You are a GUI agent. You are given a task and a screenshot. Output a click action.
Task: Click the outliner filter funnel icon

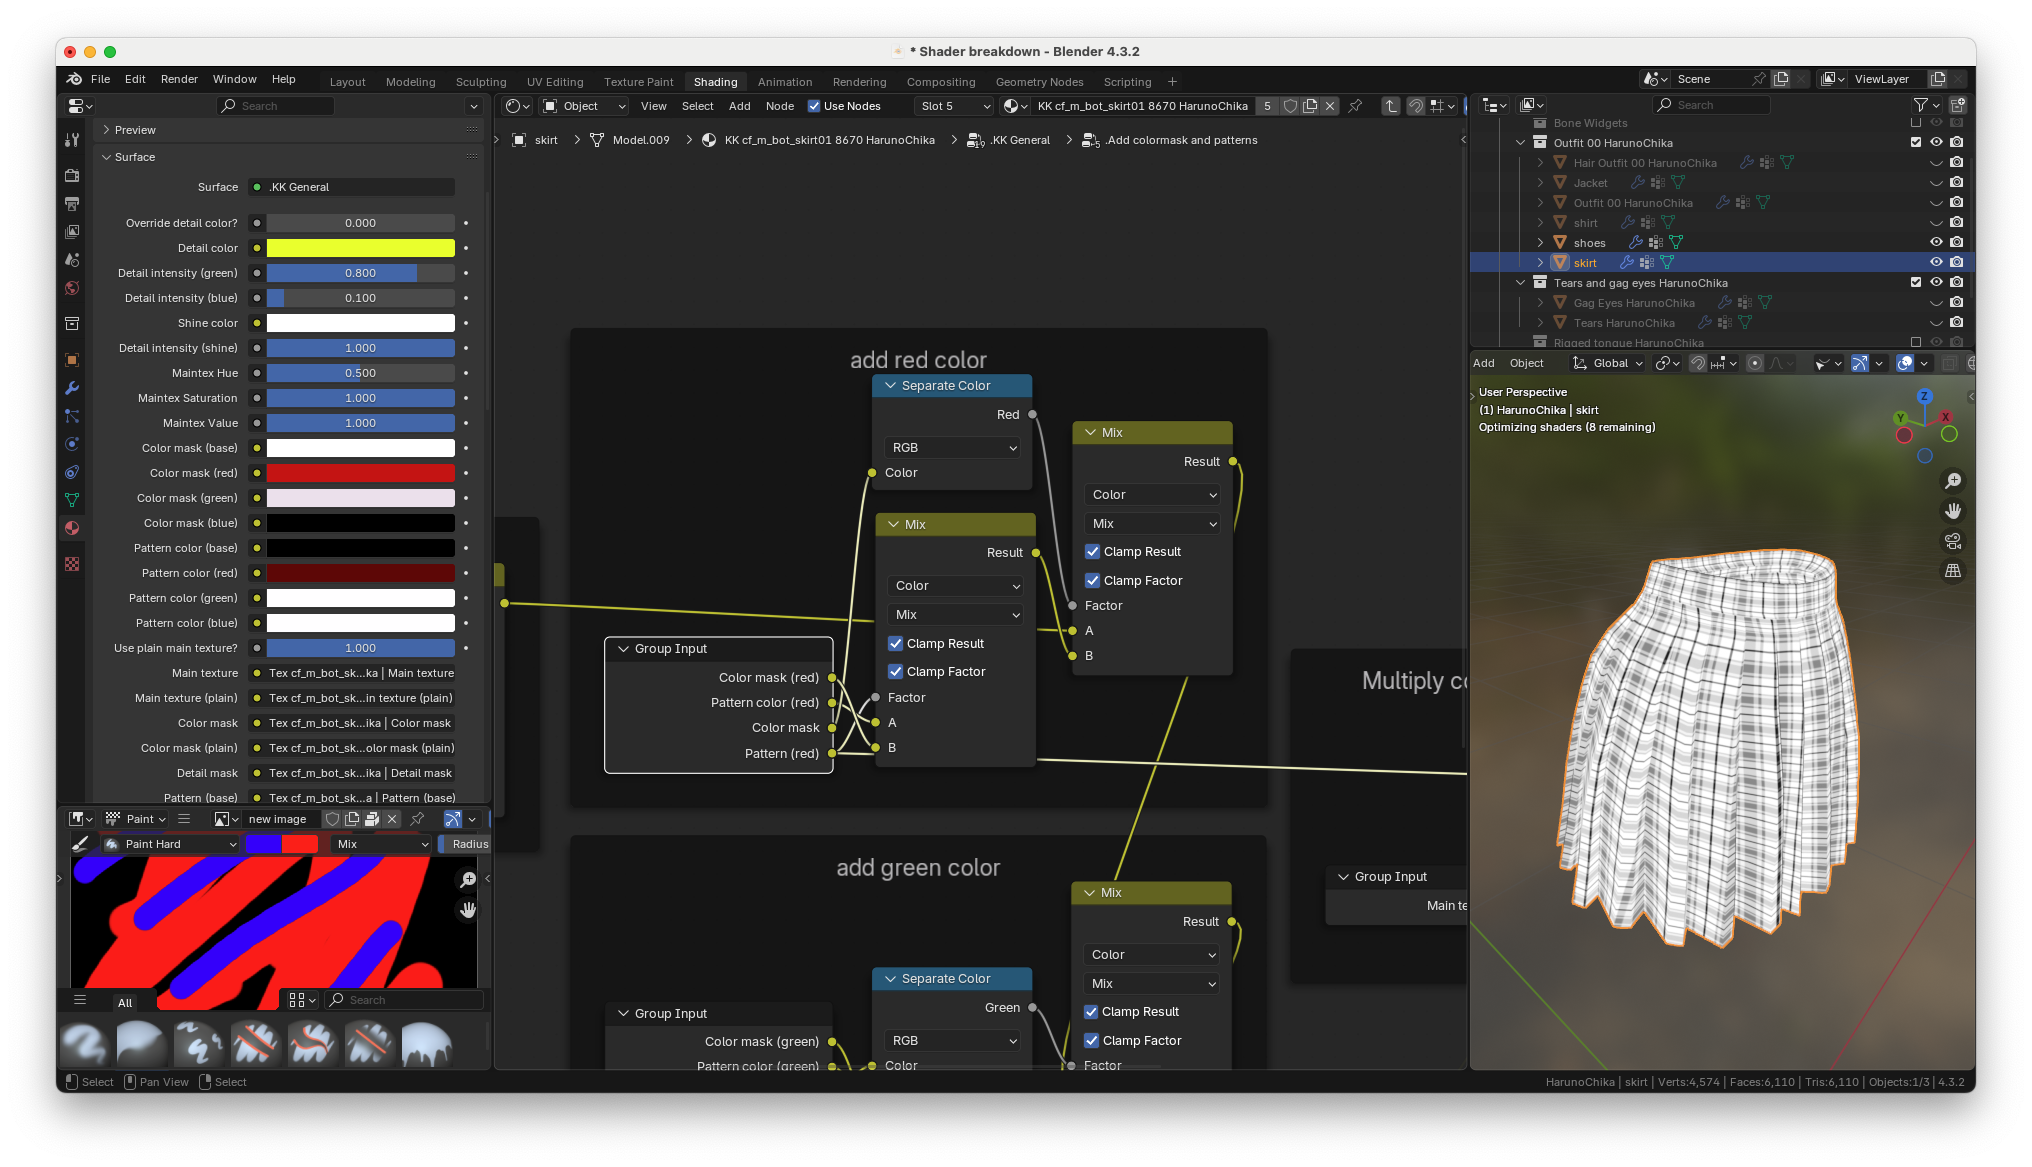(1920, 105)
